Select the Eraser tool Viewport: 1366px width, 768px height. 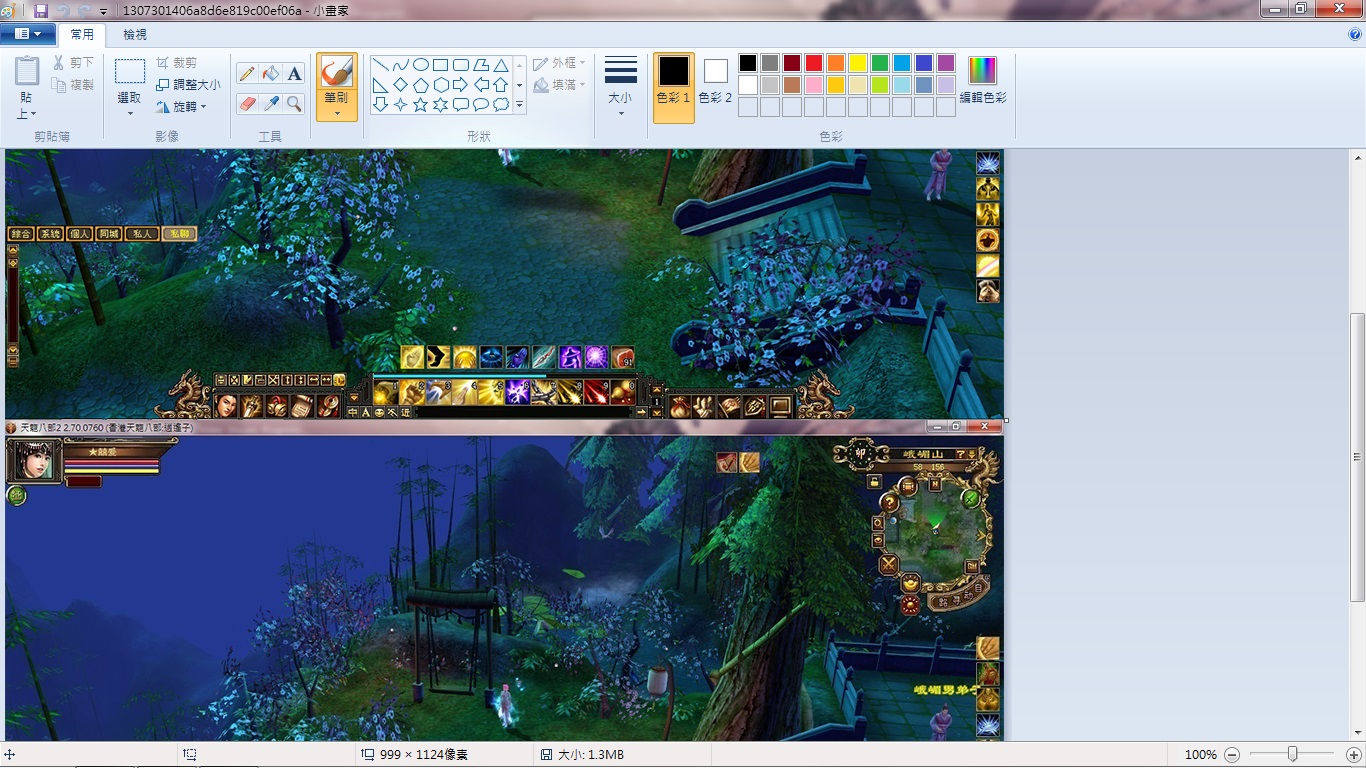click(x=247, y=103)
